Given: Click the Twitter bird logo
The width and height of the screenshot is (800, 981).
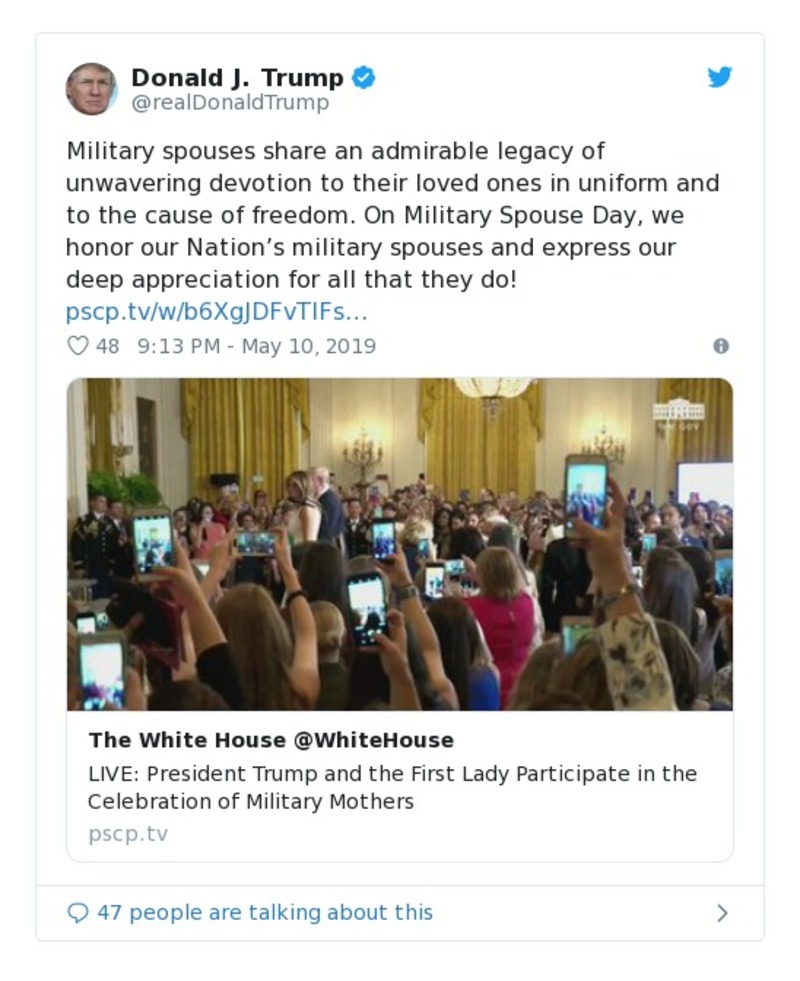Looking at the screenshot, I should coord(720,78).
